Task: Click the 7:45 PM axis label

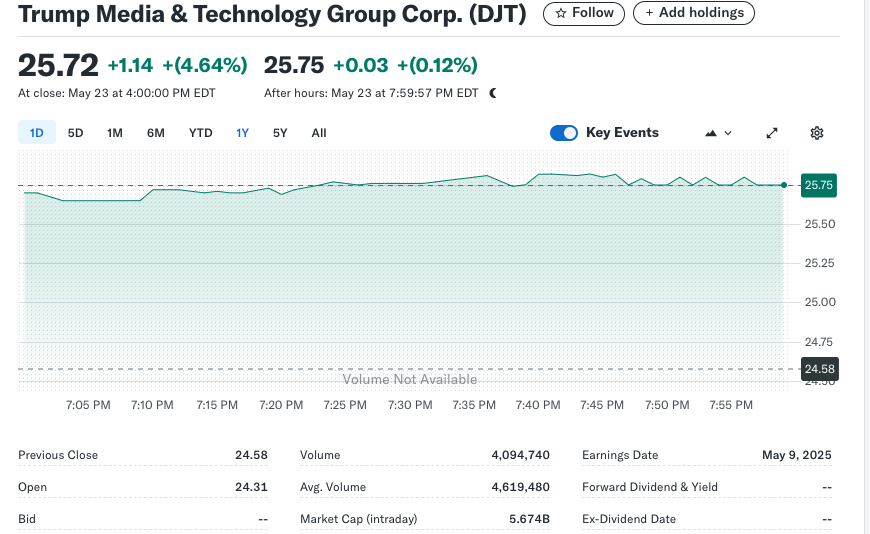Action: coord(602,405)
